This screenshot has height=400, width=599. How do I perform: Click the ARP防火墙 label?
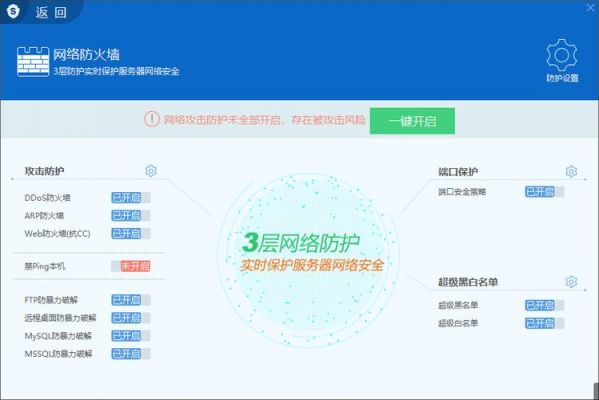pos(44,215)
